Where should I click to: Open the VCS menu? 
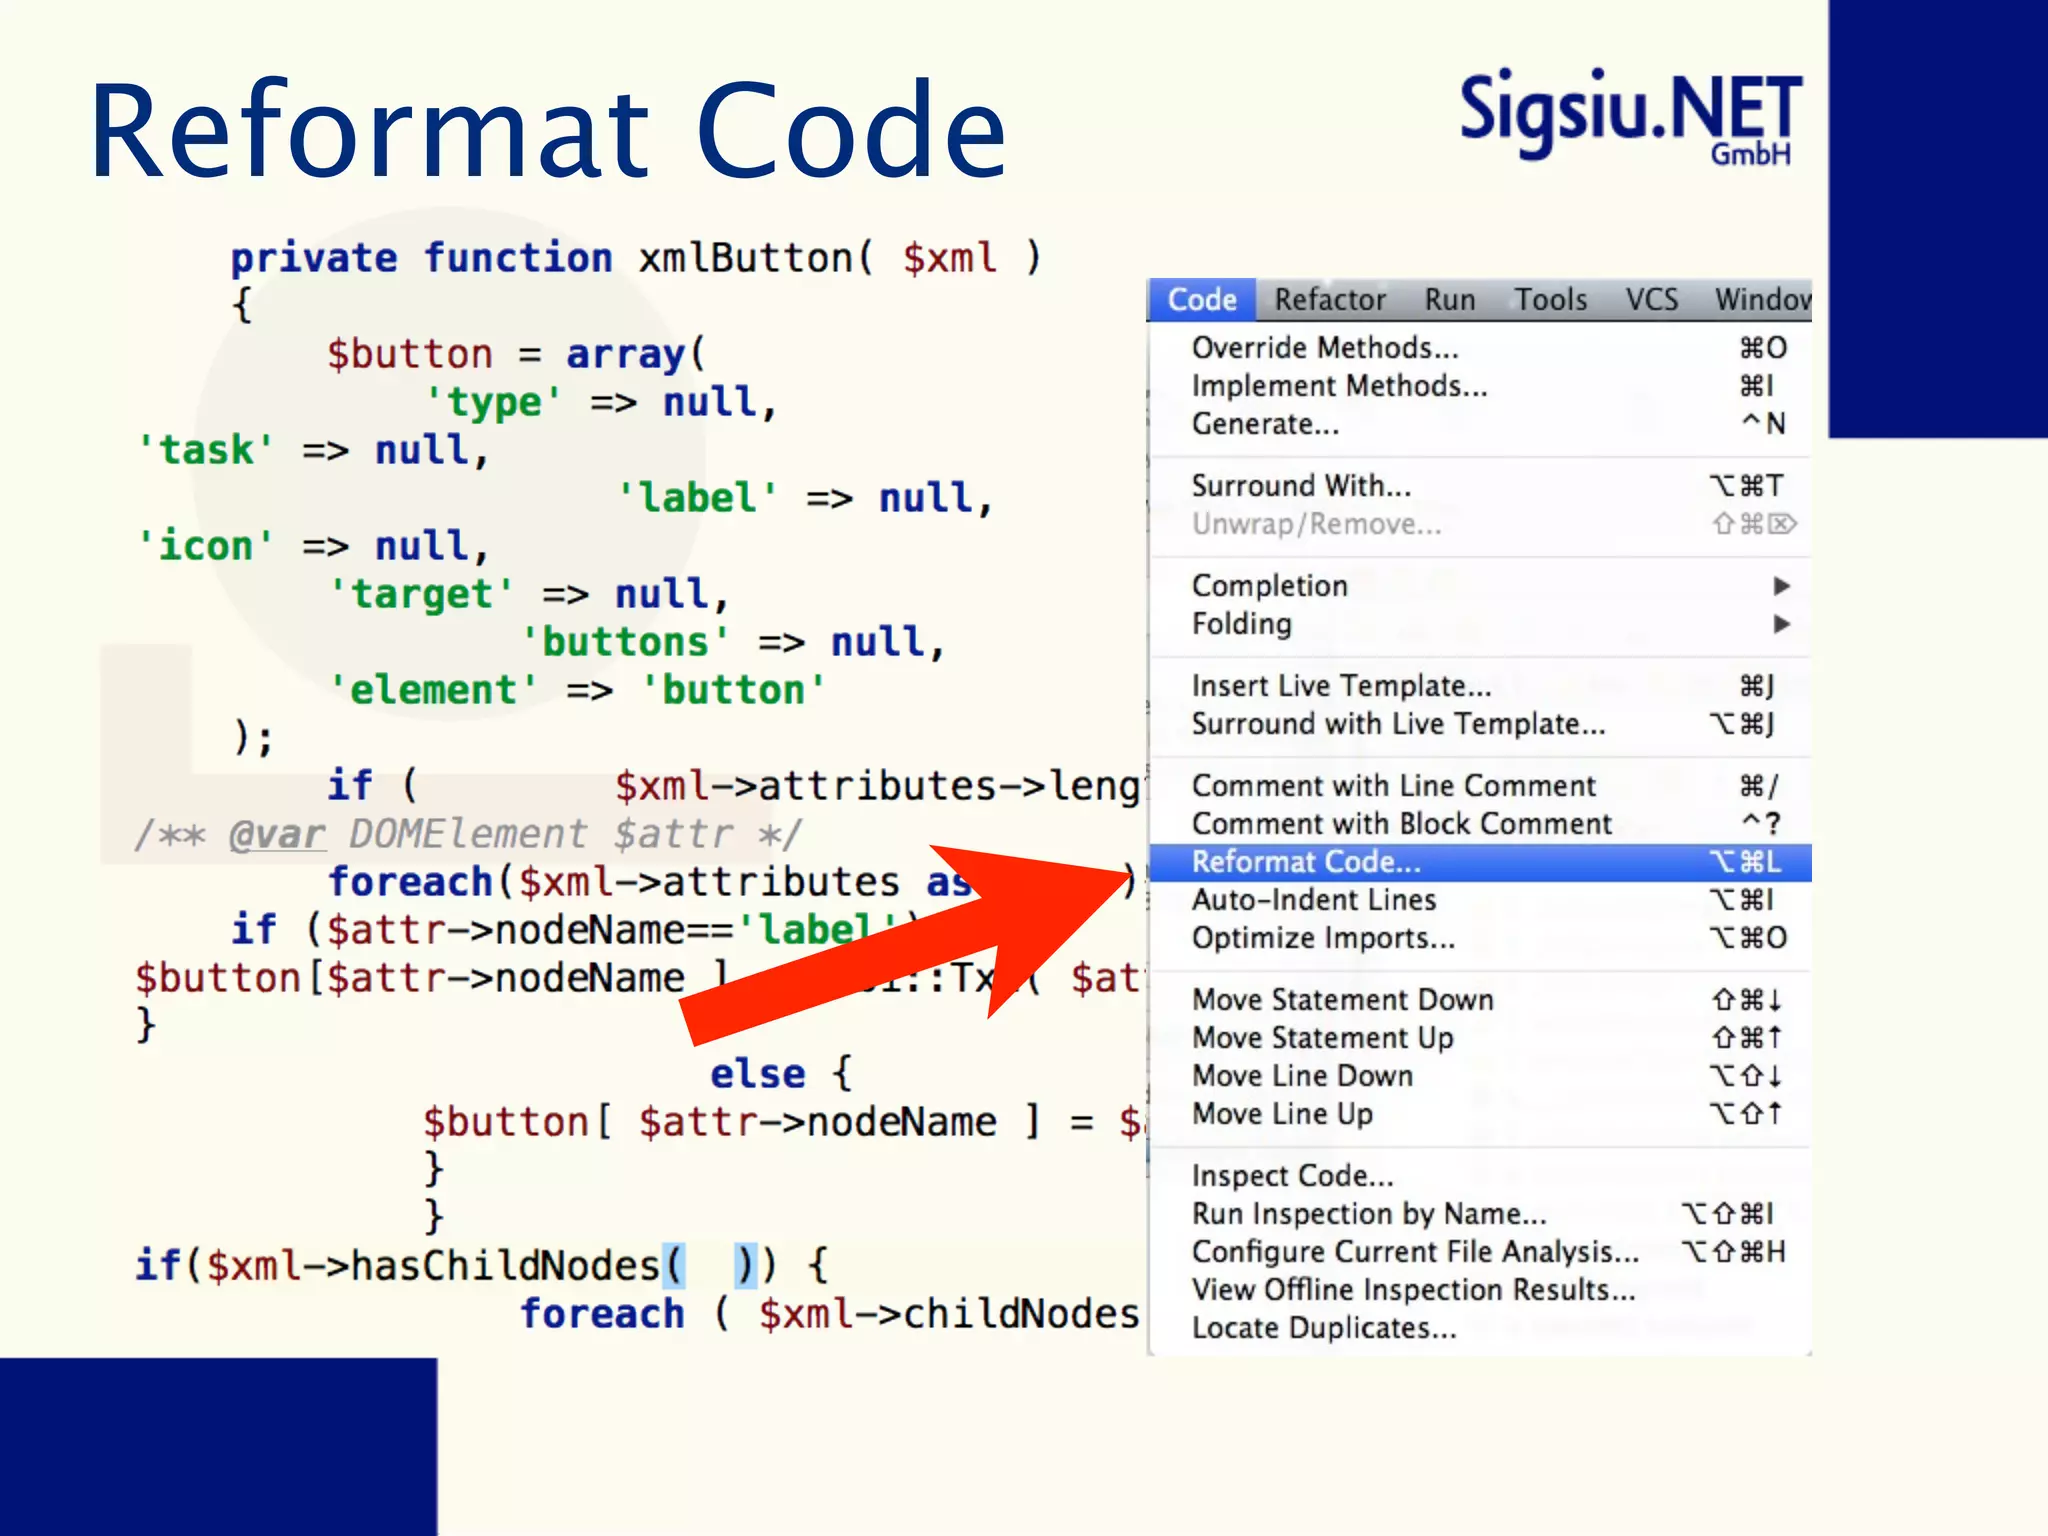[x=1651, y=300]
